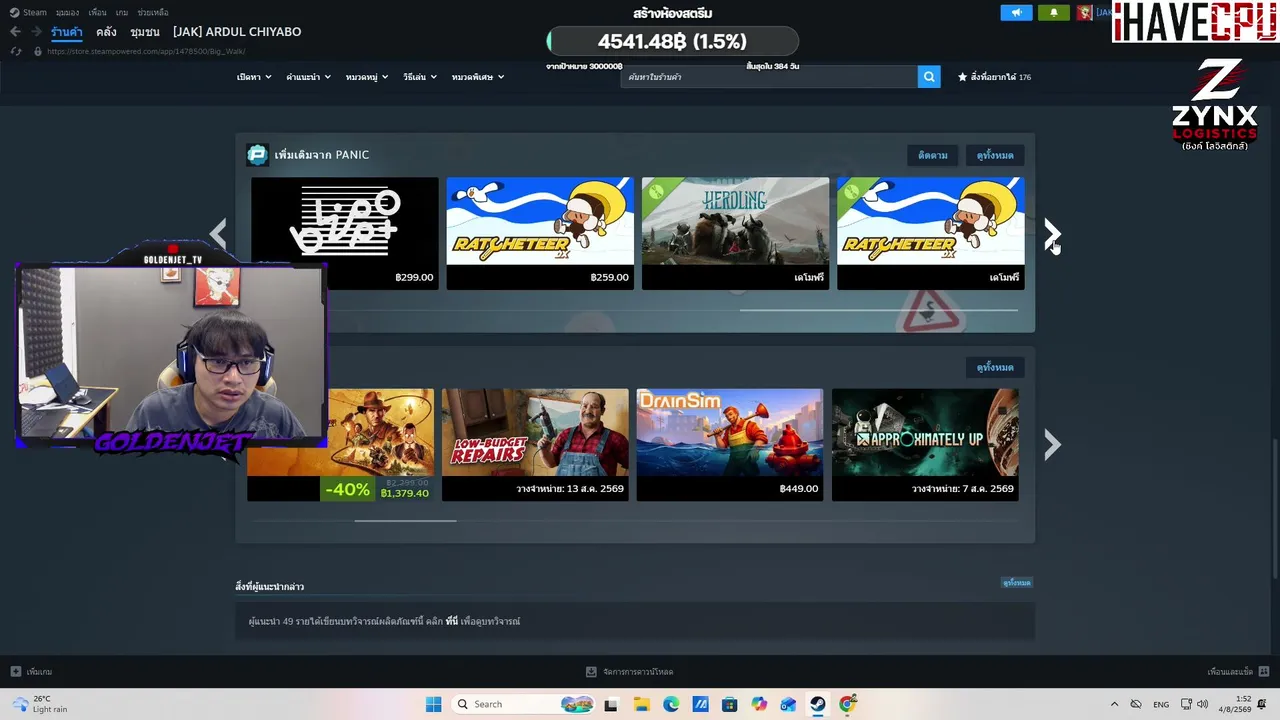Open the เกม (Games) menu
This screenshot has height=720, width=1280.
point(122,12)
